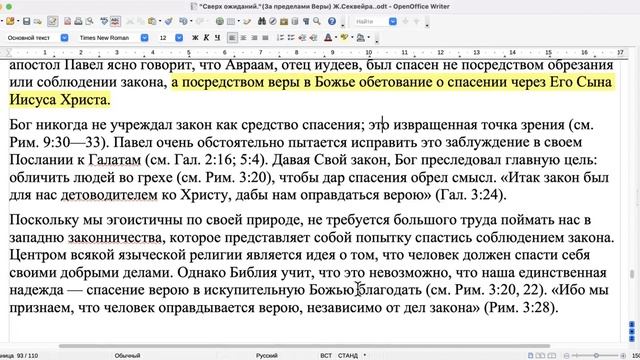
Task: Click the highlighted phrase «Иисуса Христа.»
Action: [x=60, y=100]
